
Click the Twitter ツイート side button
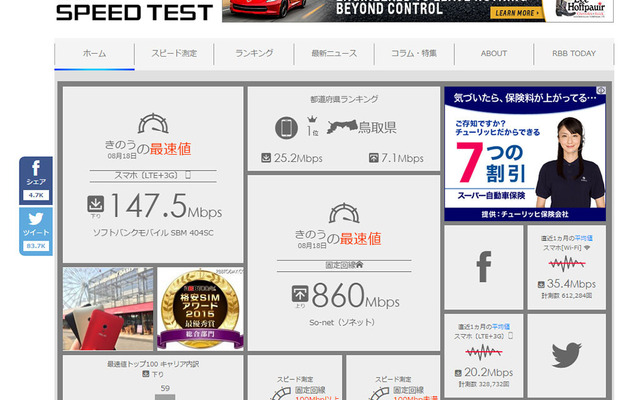pos(36,231)
